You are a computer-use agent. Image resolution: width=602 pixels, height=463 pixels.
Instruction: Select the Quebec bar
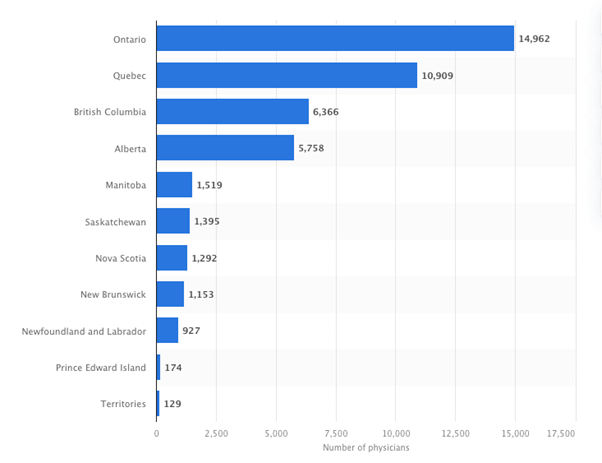pos(287,75)
